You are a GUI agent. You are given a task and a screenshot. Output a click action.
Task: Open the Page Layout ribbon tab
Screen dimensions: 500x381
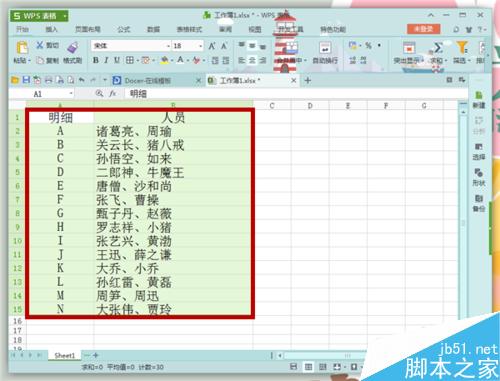pyautogui.click(x=88, y=29)
